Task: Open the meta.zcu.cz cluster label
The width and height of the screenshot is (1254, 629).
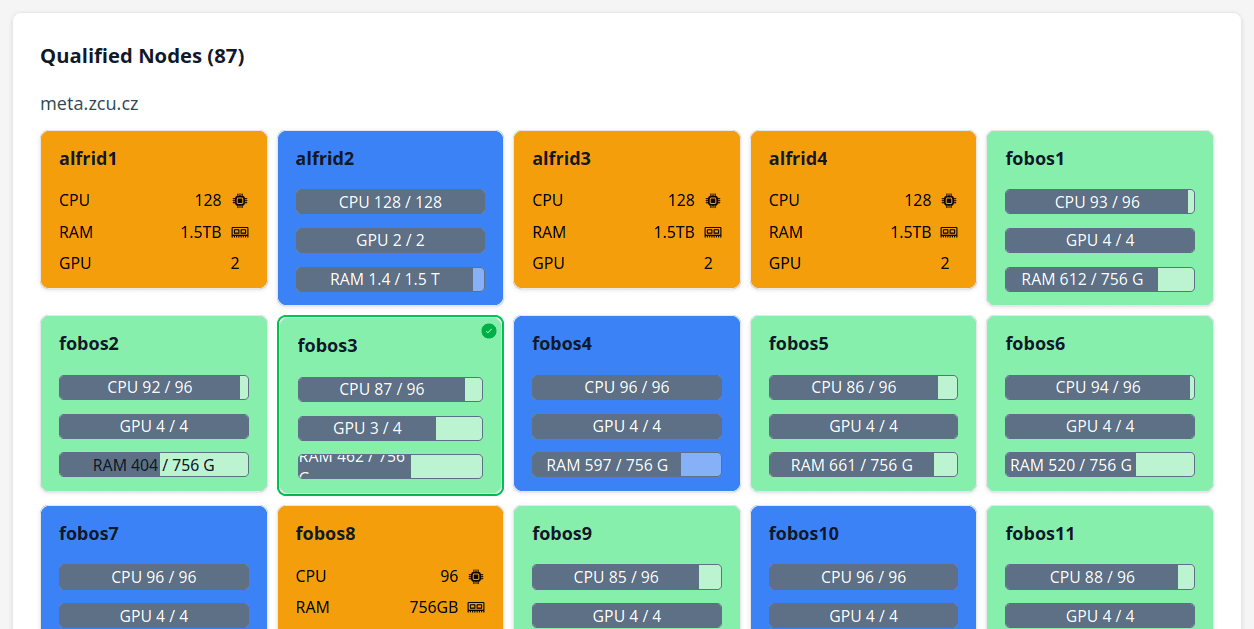Action: [x=89, y=104]
